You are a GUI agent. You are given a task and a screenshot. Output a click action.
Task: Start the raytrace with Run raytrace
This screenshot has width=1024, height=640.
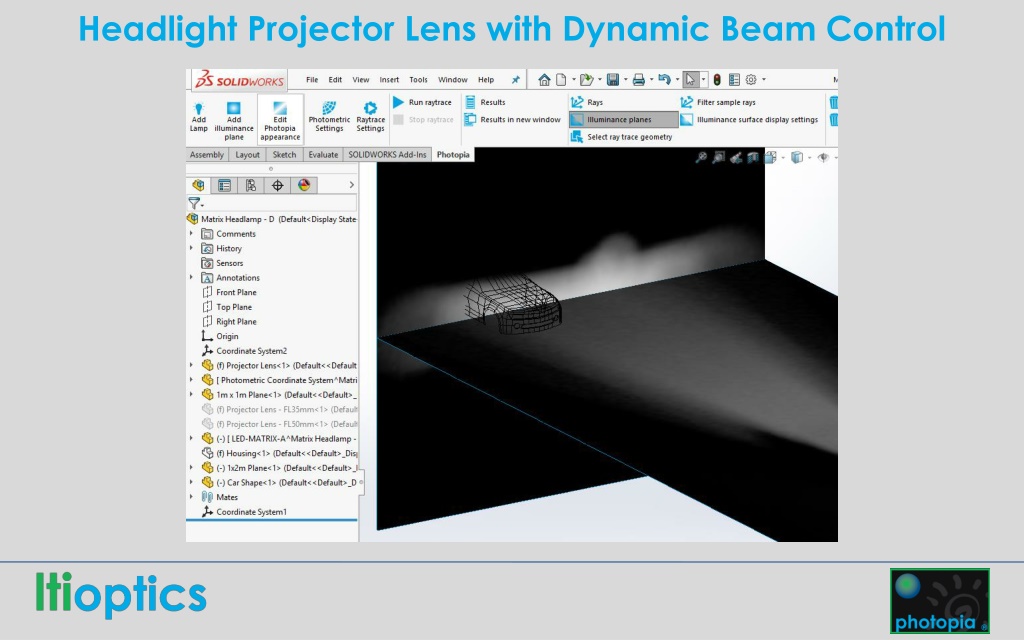coord(423,103)
